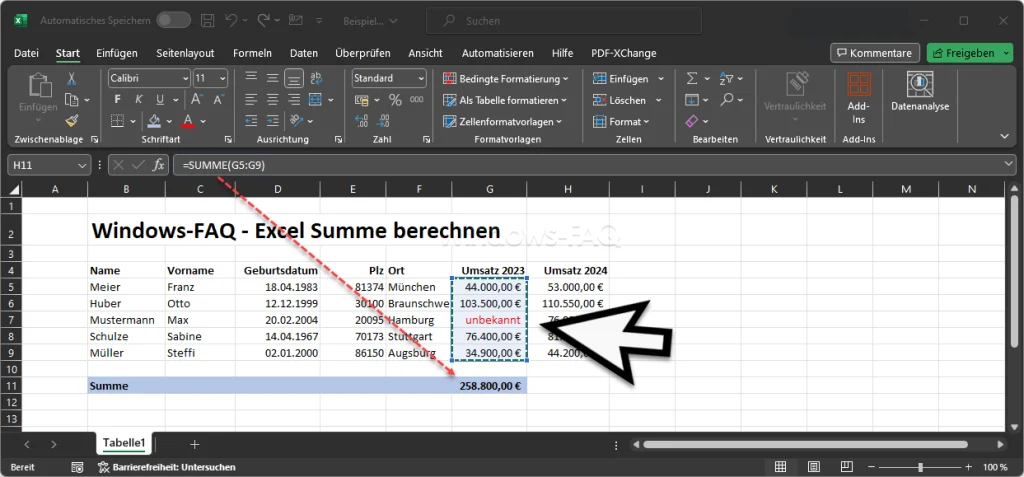Apply italic with the K button
Viewport: 1024px width, 477px height.
tap(138, 100)
